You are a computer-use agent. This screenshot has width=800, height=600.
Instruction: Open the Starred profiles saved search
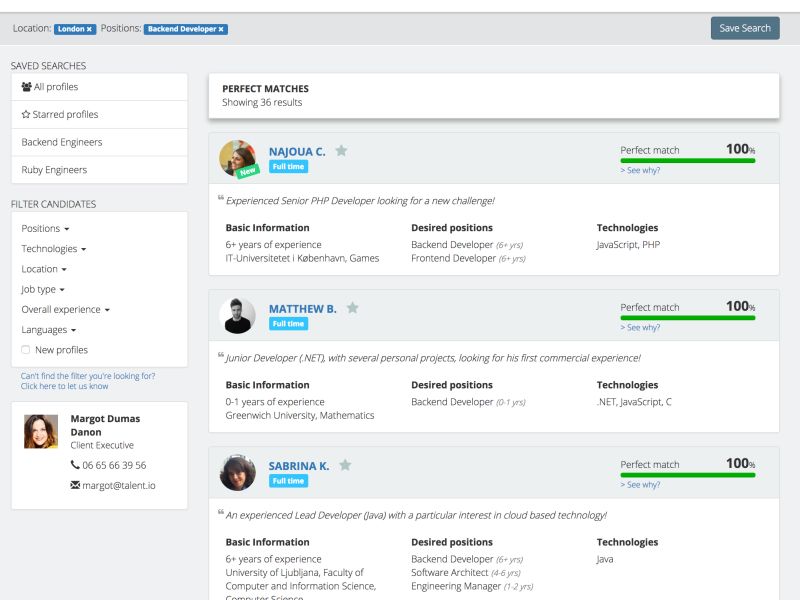(60, 115)
